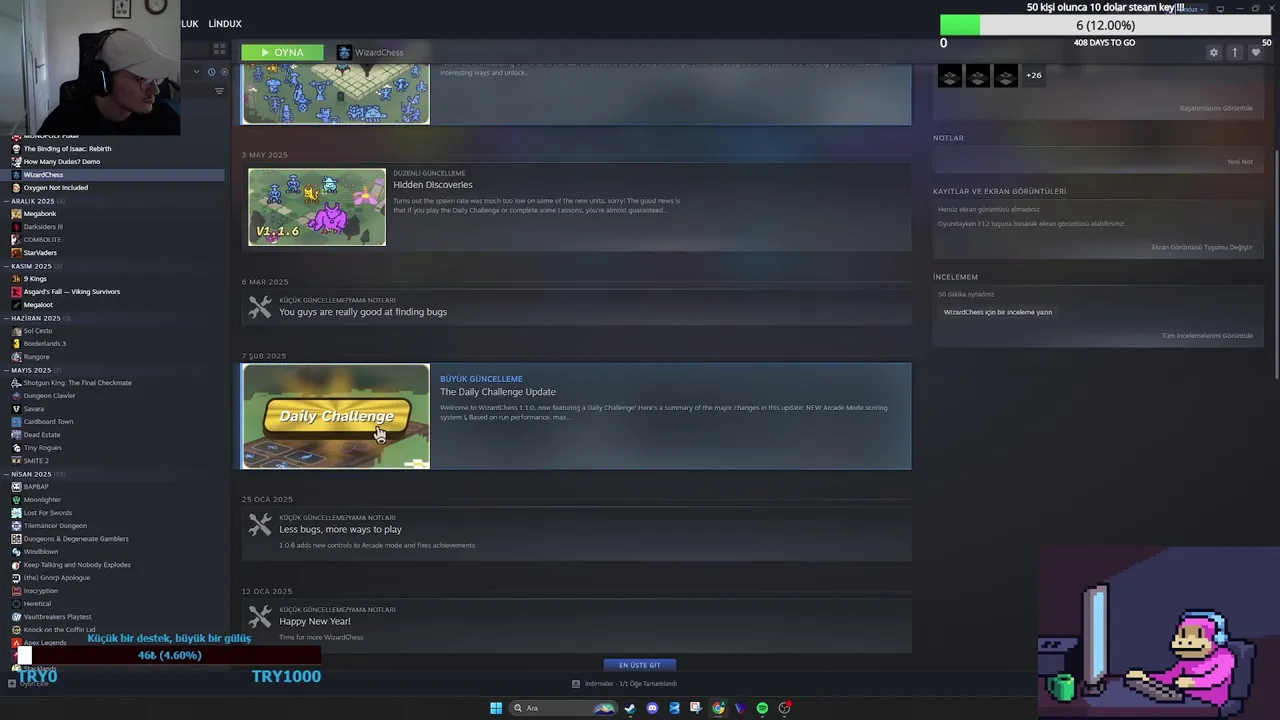The width and height of the screenshot is (1280, 720).
Task: Open the Happy New Year patch note
Action: click(x=315, y=622)
